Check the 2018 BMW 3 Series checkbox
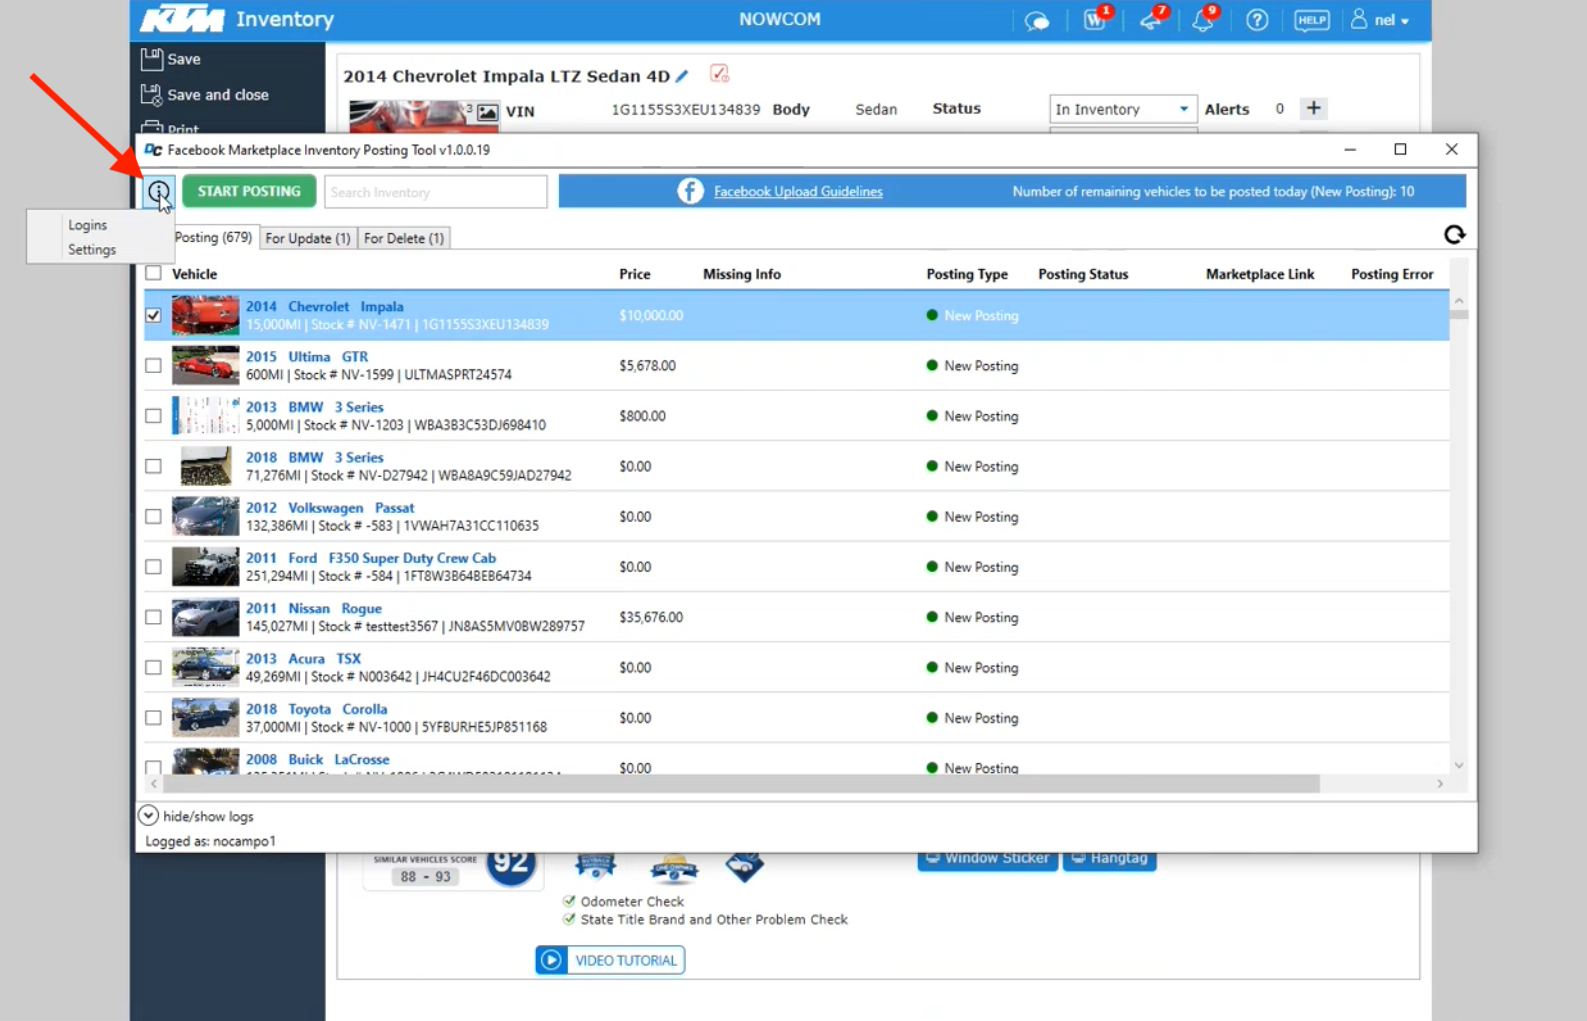 [153, 466]
